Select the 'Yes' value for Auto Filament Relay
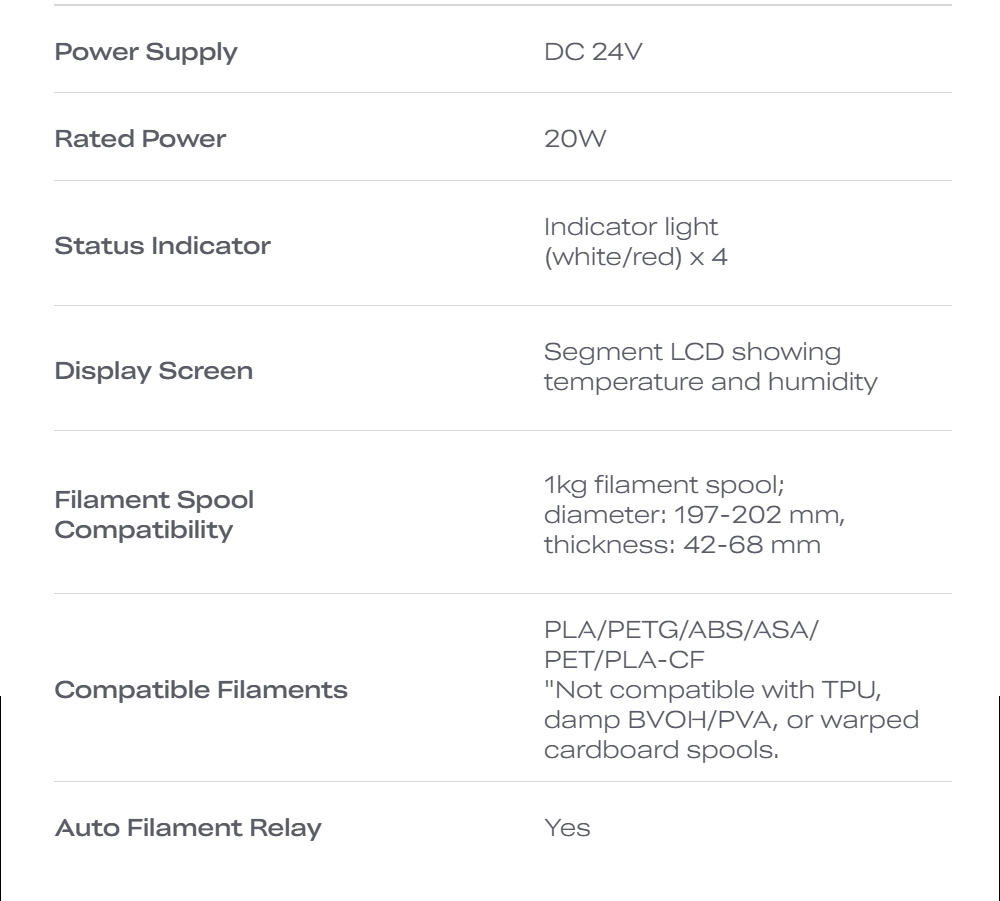 [567, 828]
